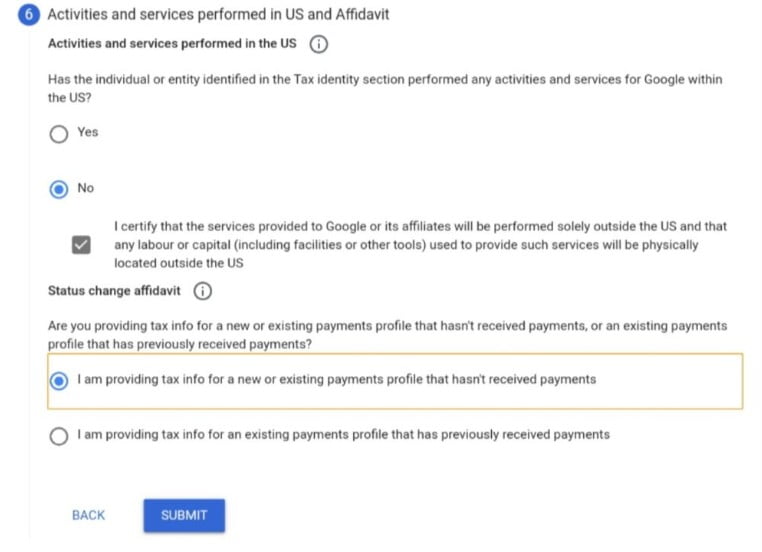762x552 pixels.
Task: Choose radio for profile that previously received payments
Action: pyautogui.click(x=59, y=436)
